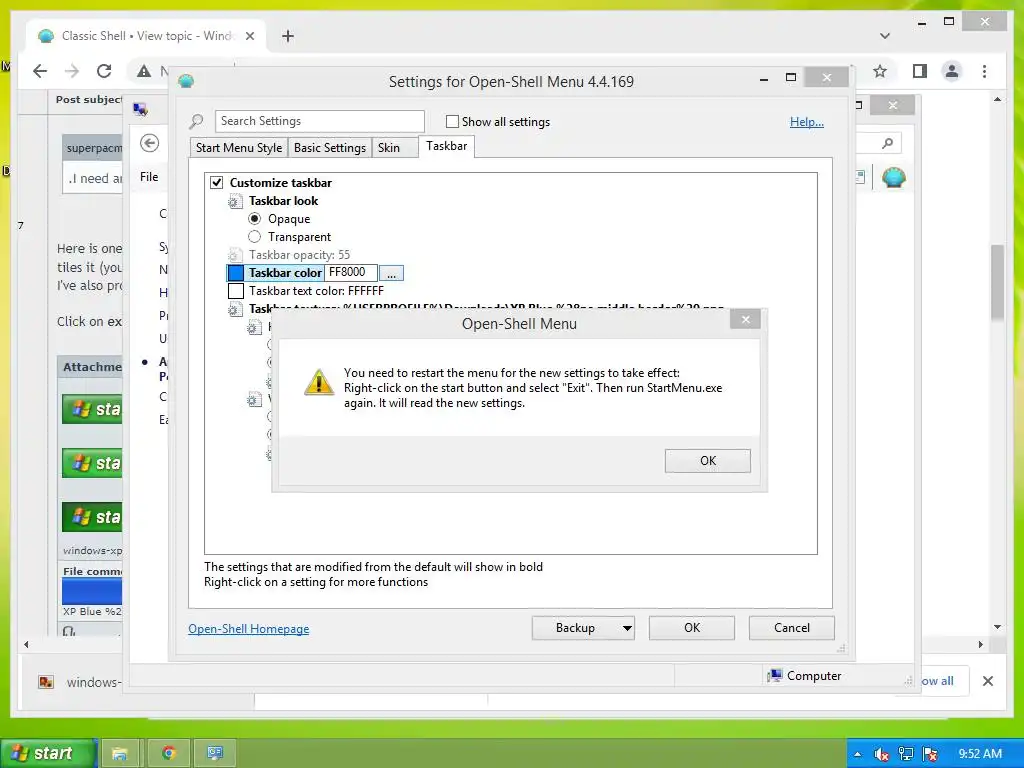Click the warning icon in the dialog
This screenshot has width=1024, height=768.
[319, 382]
